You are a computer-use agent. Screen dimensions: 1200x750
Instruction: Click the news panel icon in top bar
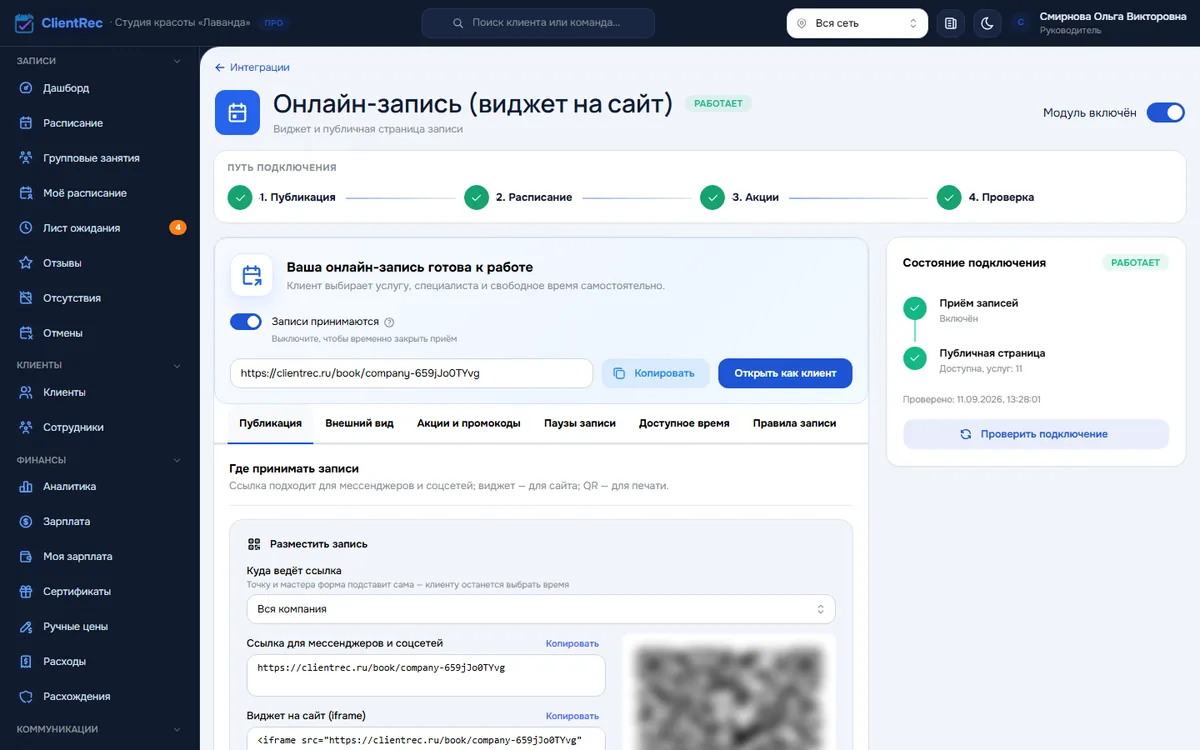click(950, 23)
